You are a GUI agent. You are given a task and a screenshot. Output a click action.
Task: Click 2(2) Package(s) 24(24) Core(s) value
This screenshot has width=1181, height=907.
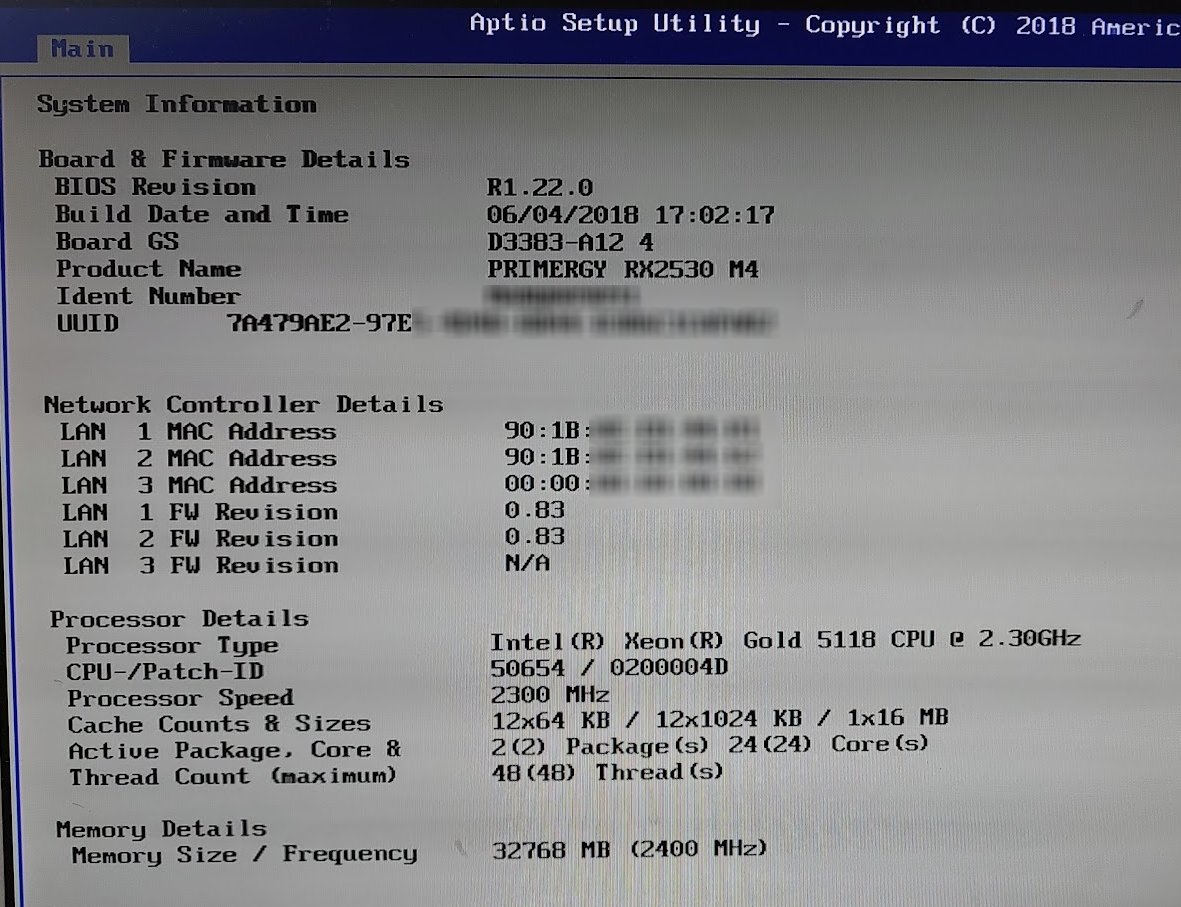pos(710,746)
